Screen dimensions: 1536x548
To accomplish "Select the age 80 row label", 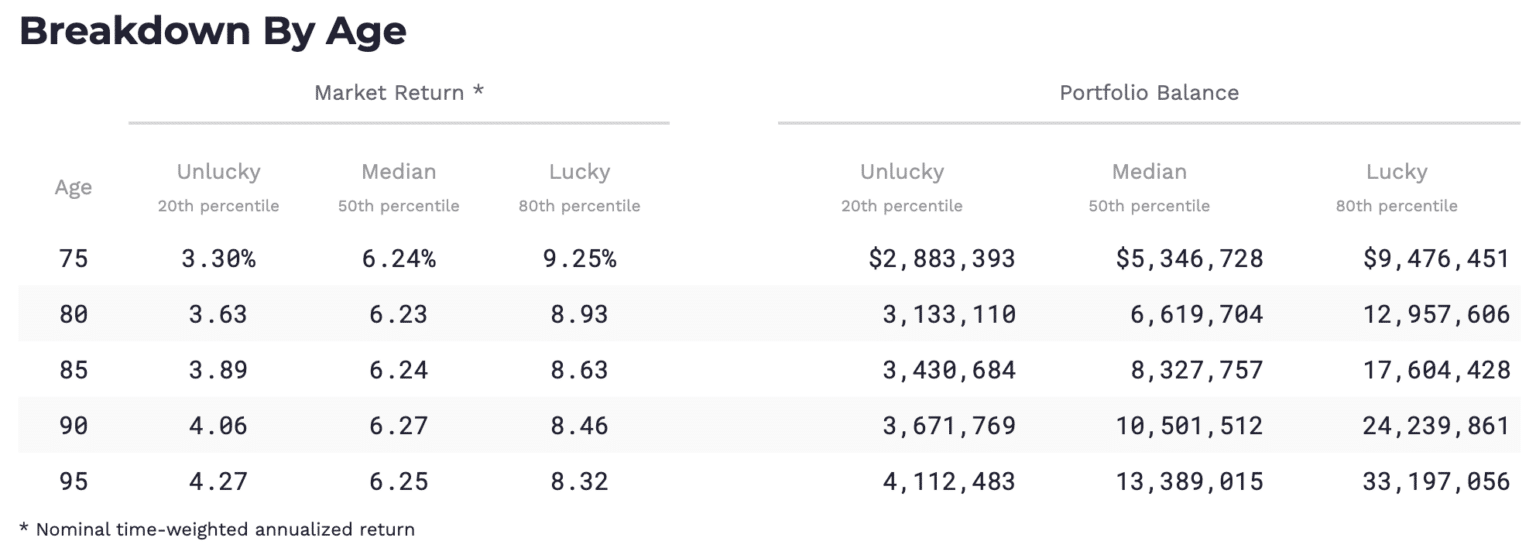I will (x=73, y=314).
